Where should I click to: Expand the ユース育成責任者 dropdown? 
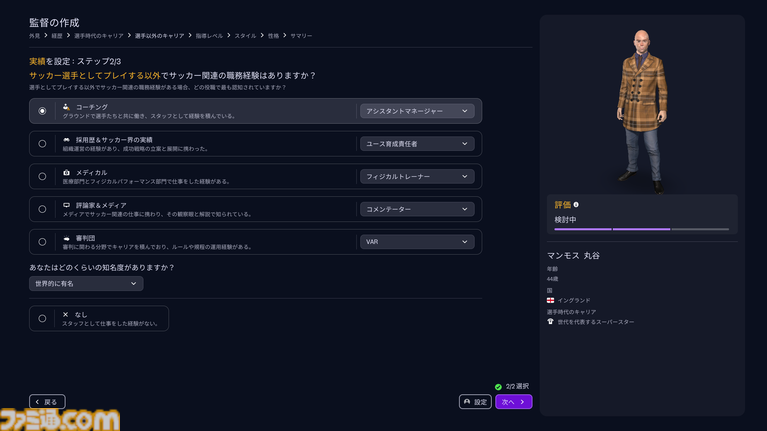pyautogui.click(x=417, y=144)
